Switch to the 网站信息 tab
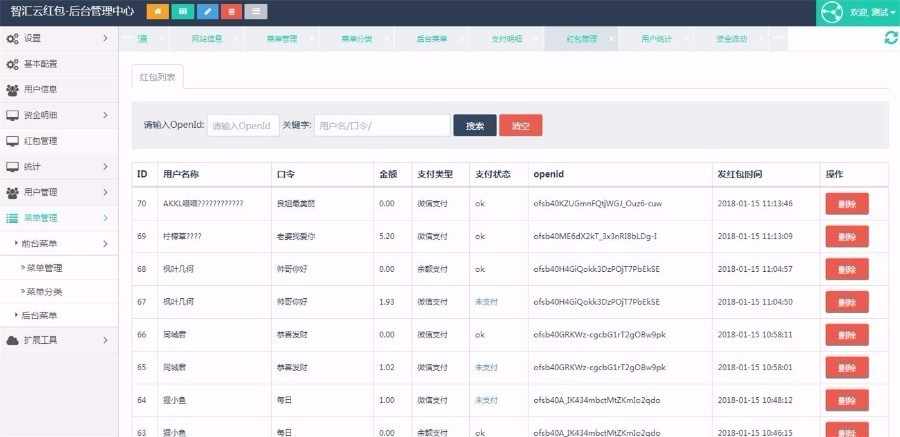The height and width of the screenshot is (437, 900). (x=207, y=39)
